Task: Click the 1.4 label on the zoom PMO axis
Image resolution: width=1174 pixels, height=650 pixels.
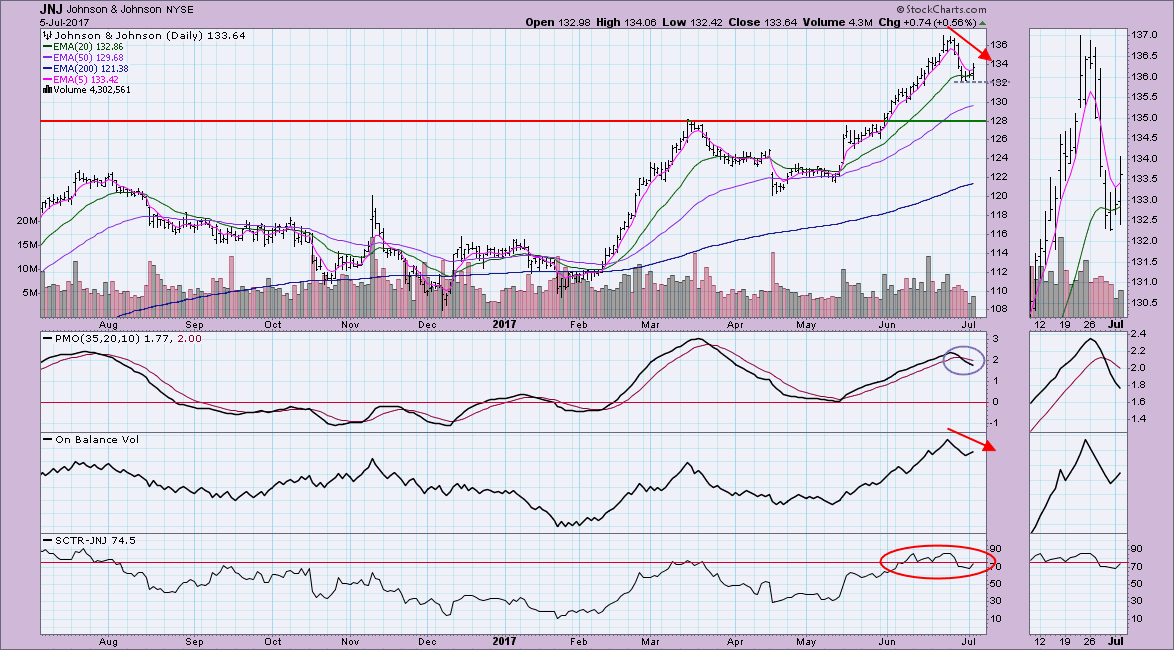Action: click(1137, 419)
